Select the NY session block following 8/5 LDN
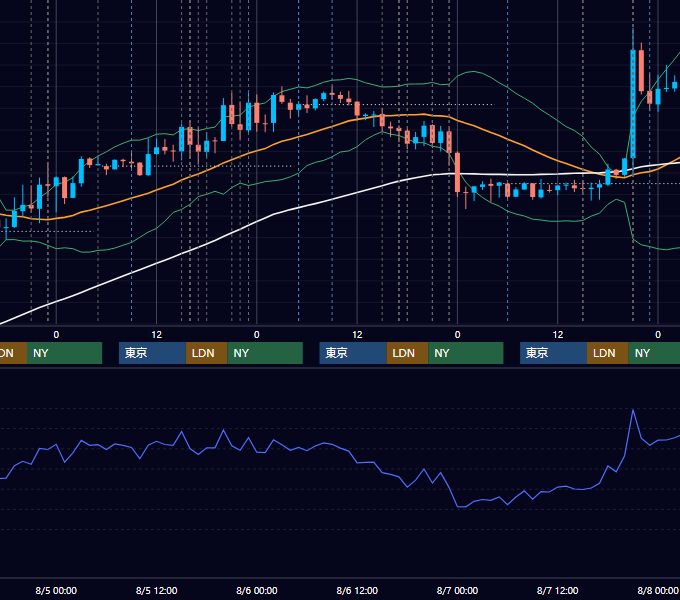The height and width of the screenshot is (600, 680). [265, 353]
